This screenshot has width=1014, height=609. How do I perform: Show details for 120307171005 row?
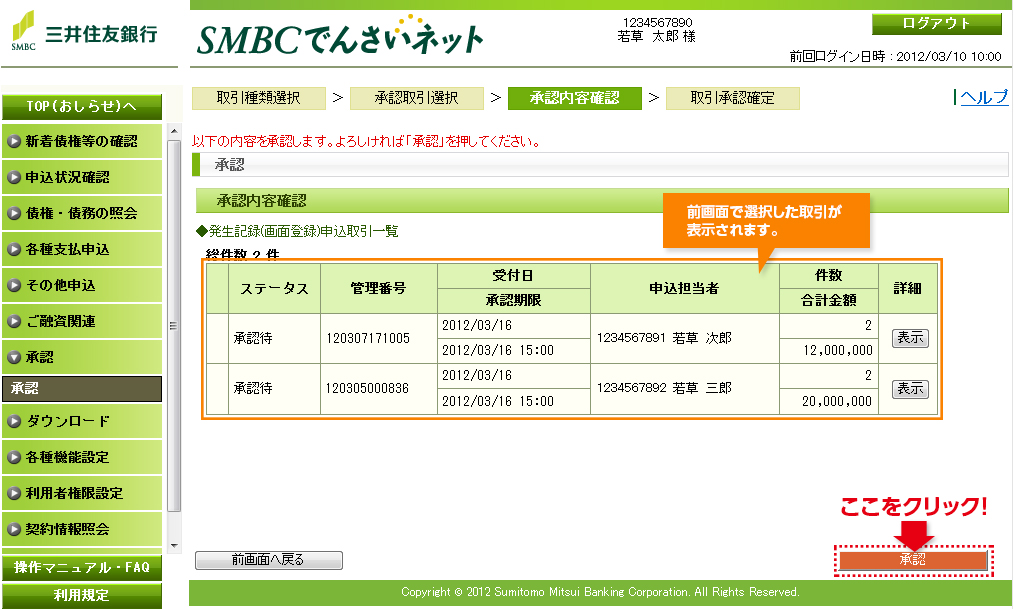(910, 338)
